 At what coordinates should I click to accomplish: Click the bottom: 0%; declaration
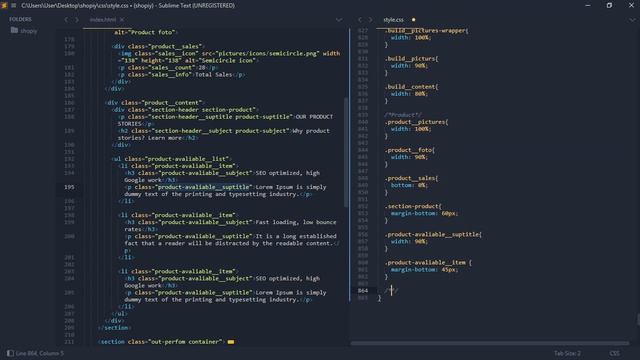(x=409, y=185)
